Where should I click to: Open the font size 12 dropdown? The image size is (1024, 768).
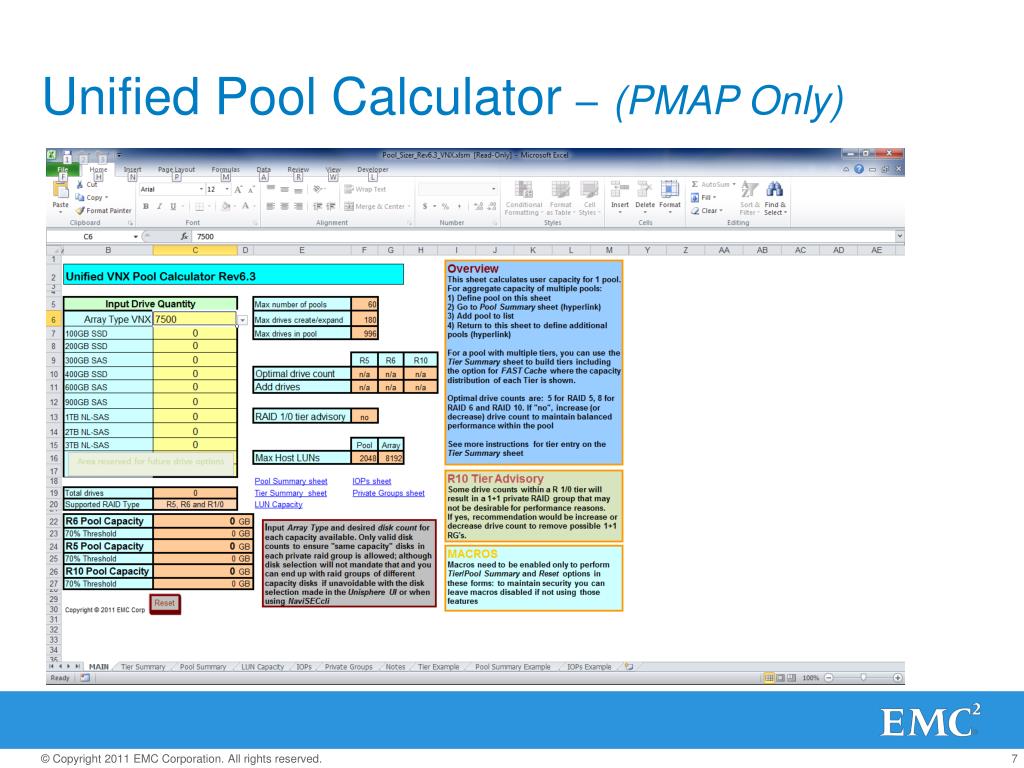pos(227,189)
